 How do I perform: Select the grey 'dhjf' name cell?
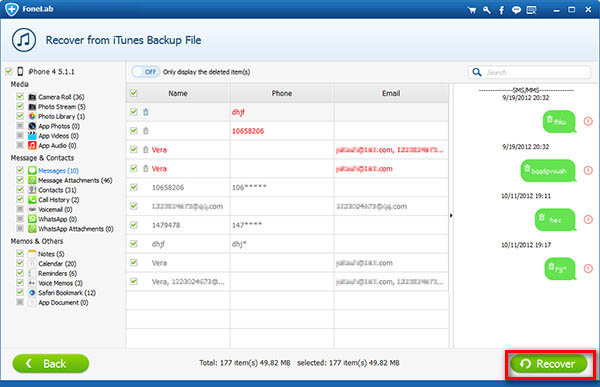(178, 244)
